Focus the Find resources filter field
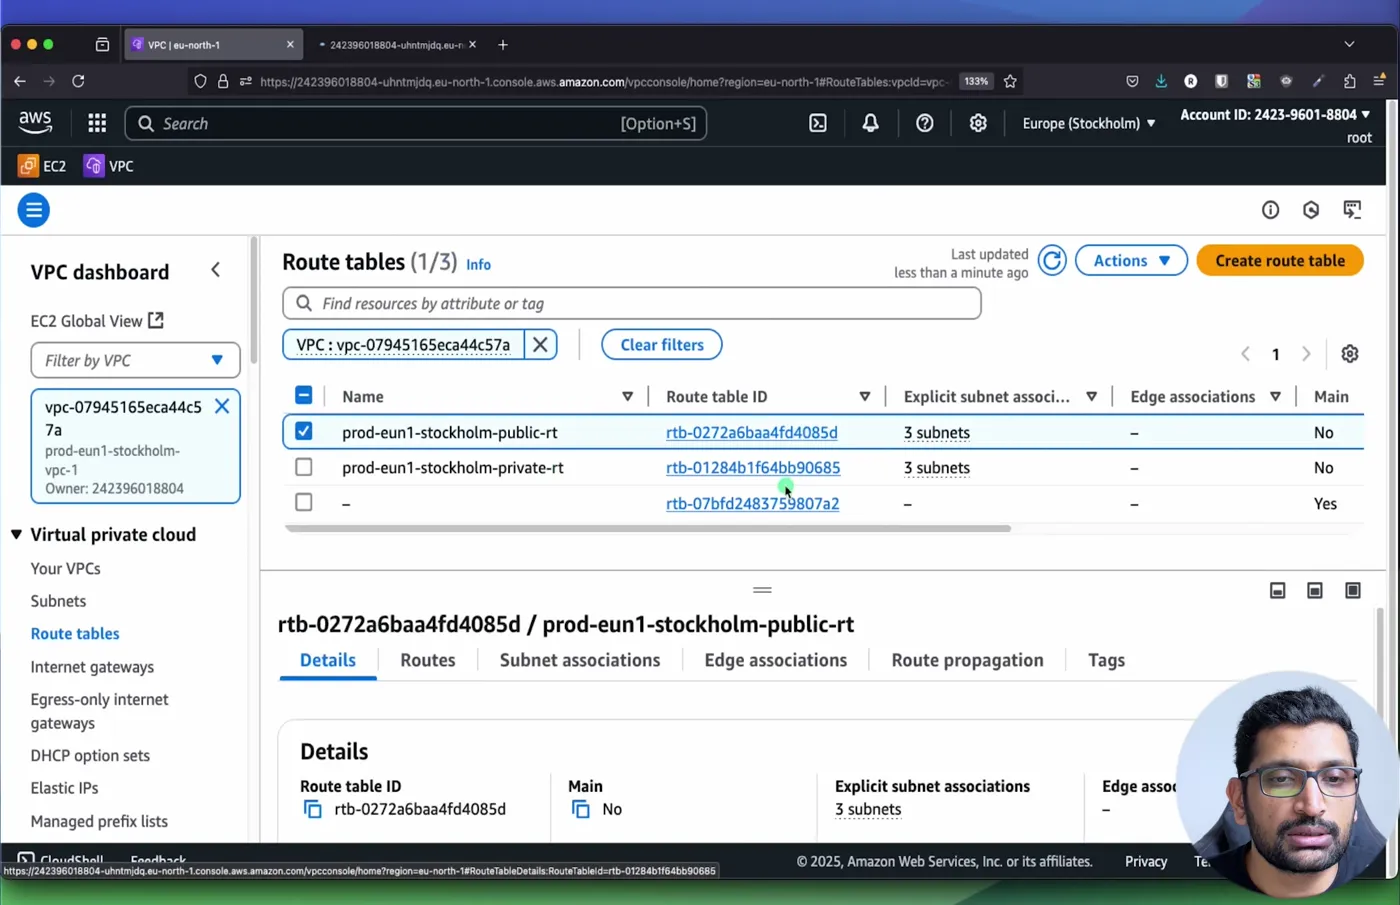Viewport: 1400px width, 905px height. point(632,304)
